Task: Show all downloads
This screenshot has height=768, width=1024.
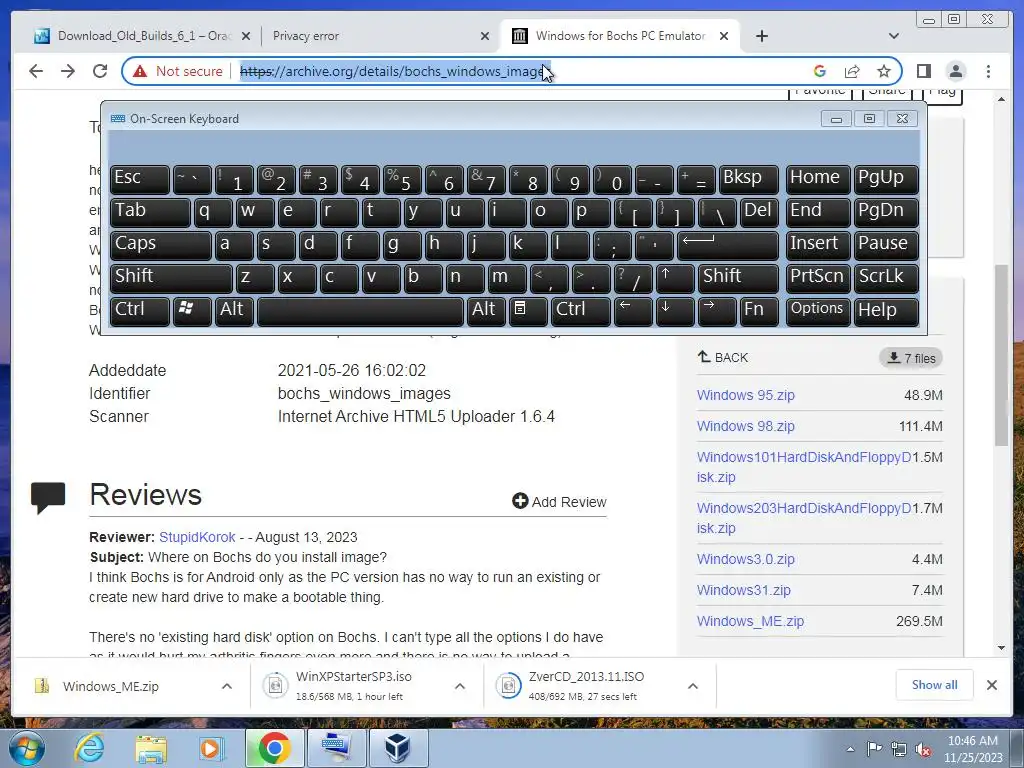Action: (935, 684)
